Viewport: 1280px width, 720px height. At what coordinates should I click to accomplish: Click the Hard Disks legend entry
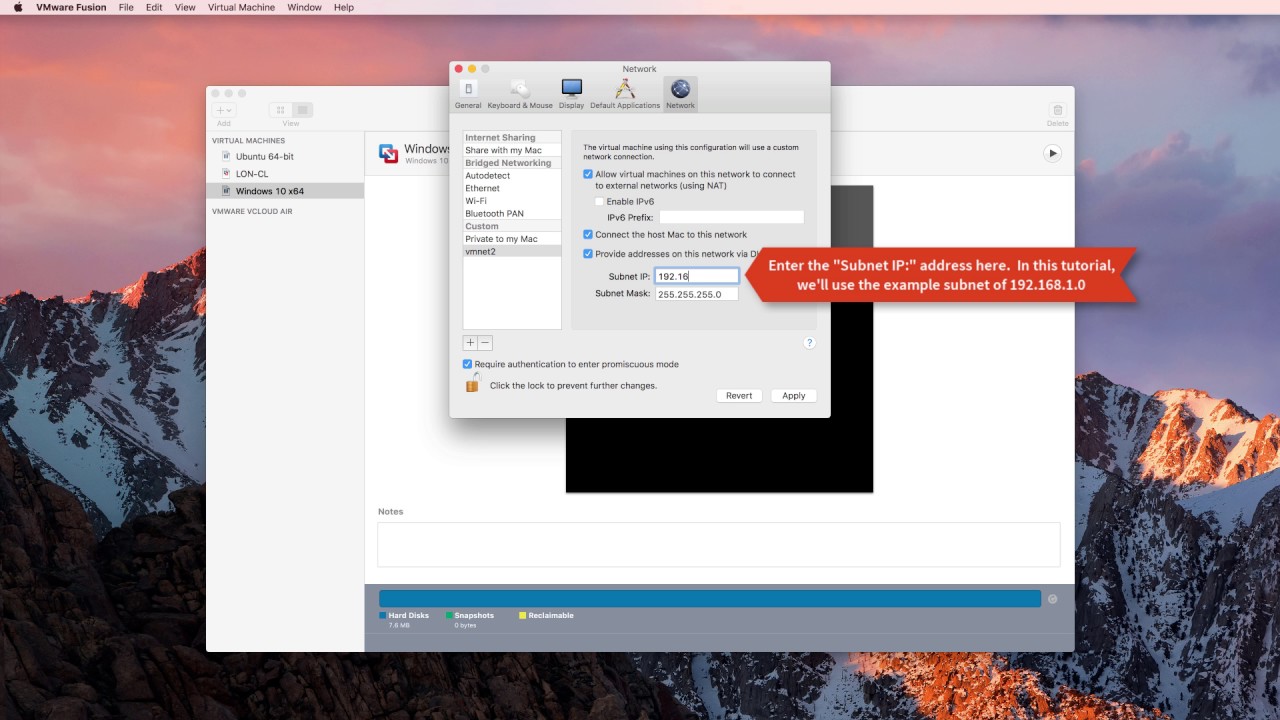click(x=404, y=616)
